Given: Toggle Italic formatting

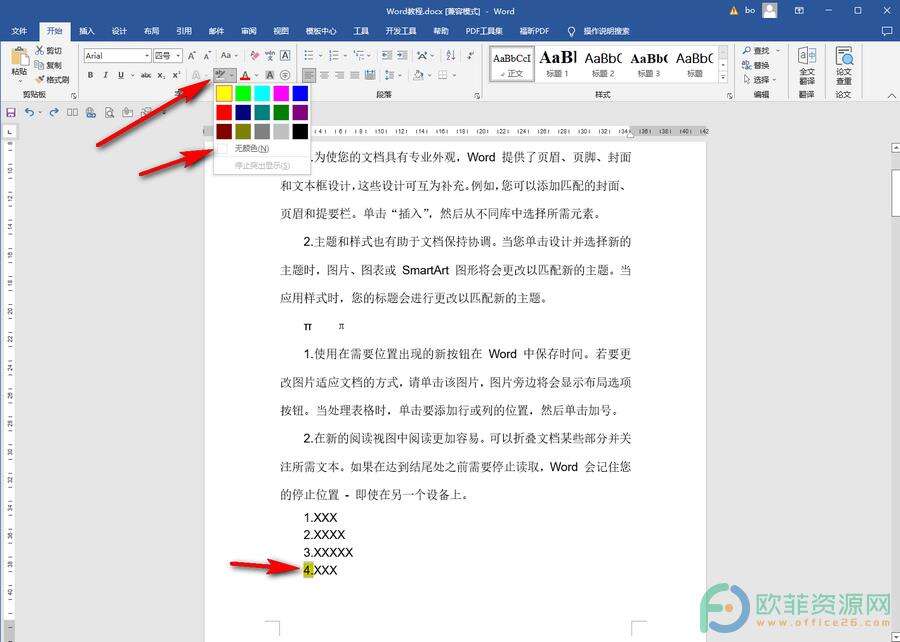Looking at the screenshot, I should pyautogui.click(x=105, y=75).
